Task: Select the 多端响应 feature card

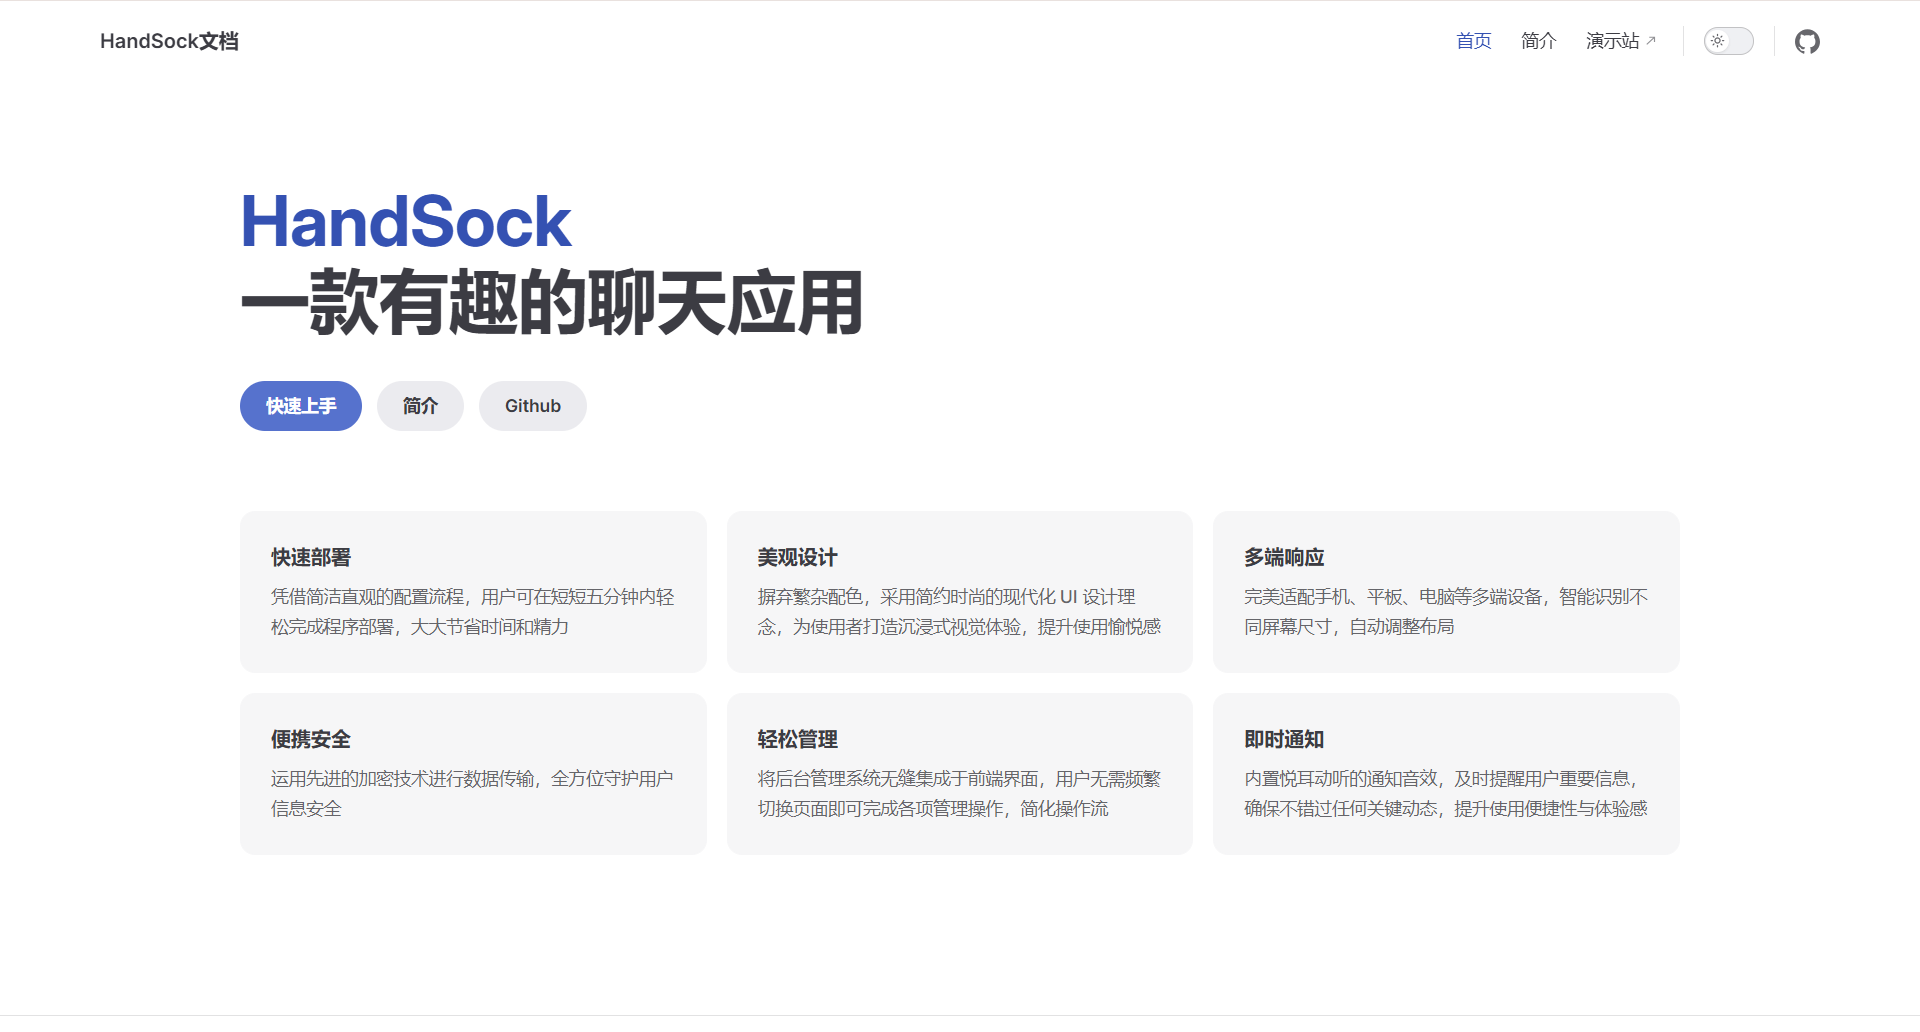Action: [1446, 592]
